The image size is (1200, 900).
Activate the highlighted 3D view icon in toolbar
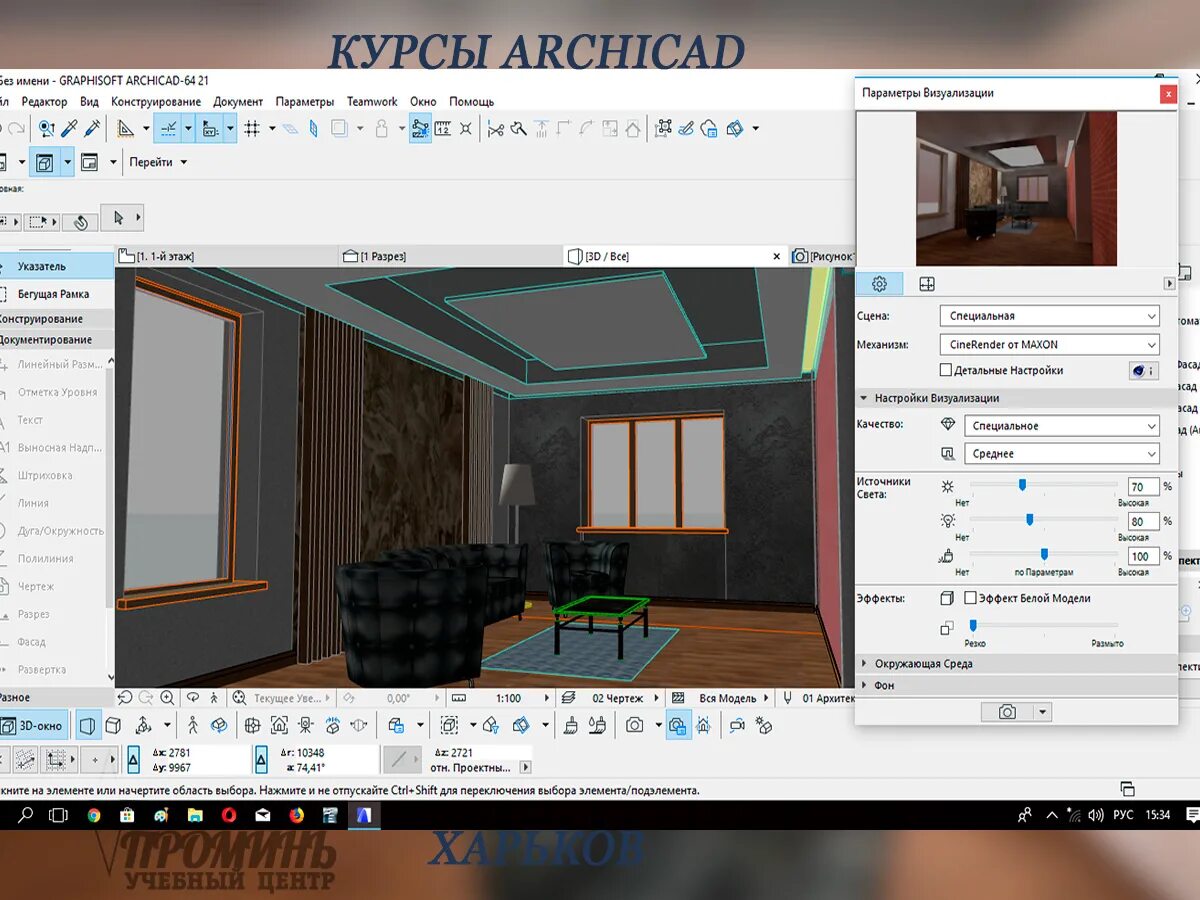(x=44, y=162)
